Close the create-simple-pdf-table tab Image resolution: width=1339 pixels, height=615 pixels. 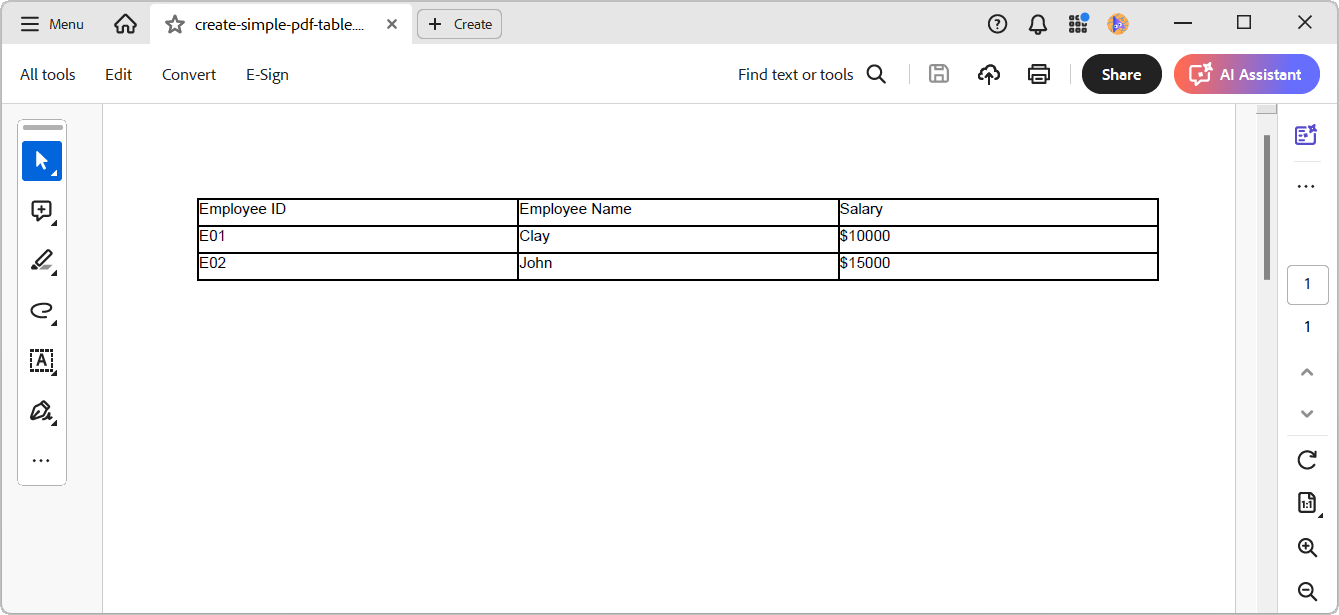[393, 24]
